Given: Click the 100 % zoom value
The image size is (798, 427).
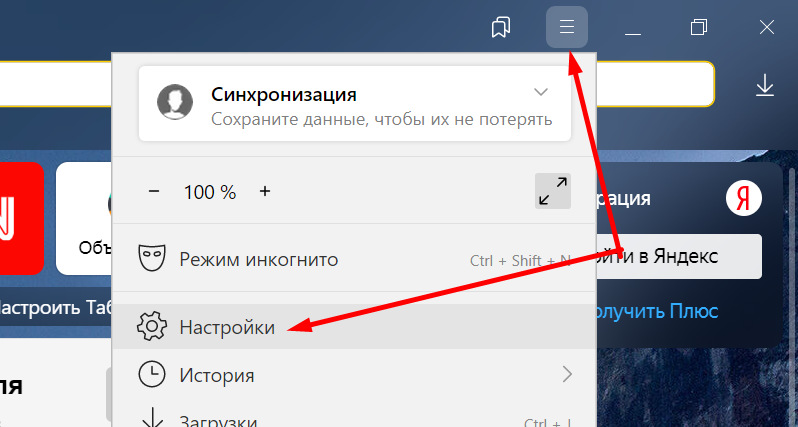Looking at the screenshot, I should 210,192.
